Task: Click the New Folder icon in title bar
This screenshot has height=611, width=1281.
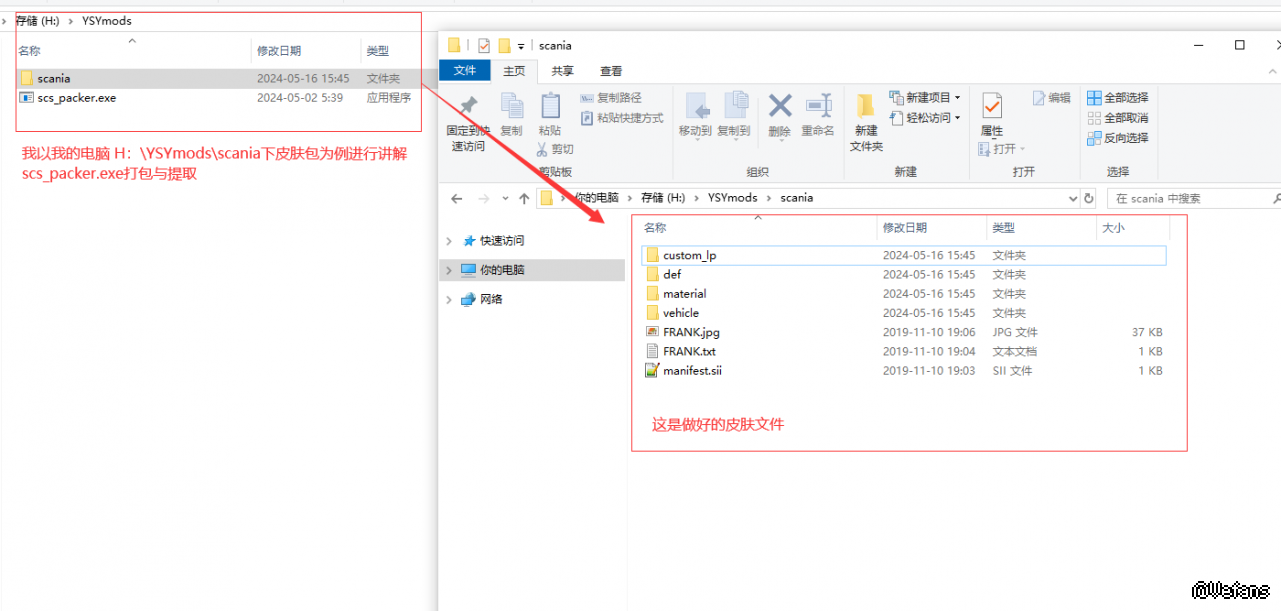Action: click(504, 45)
